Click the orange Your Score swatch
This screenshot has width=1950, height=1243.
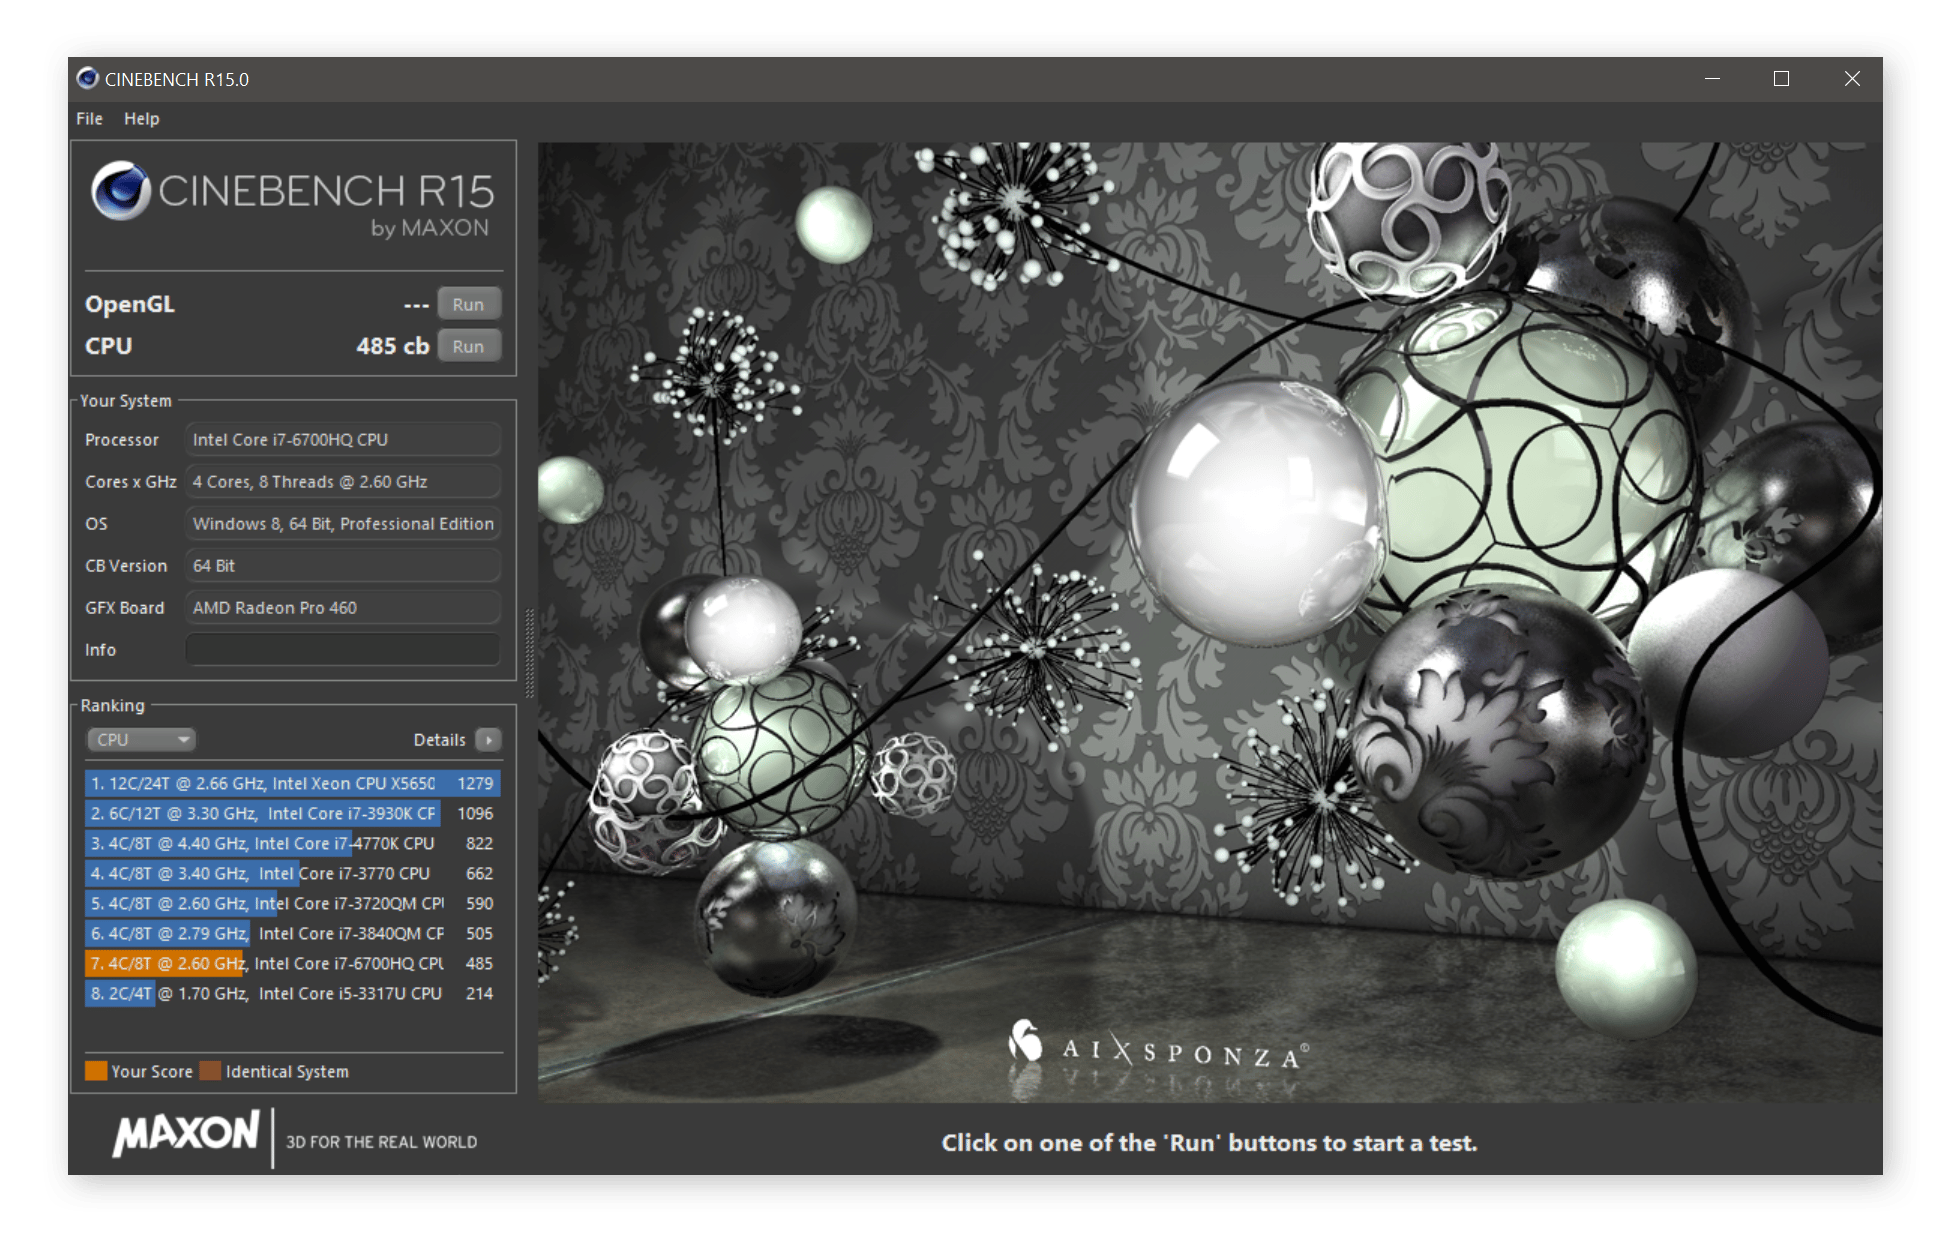coord(96,1071)
